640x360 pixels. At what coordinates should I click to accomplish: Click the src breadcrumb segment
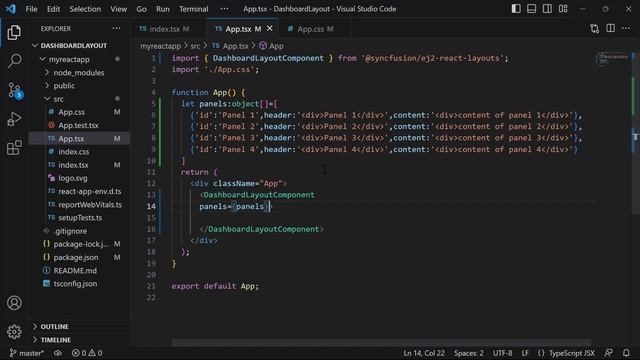pyautogui.click(x=195, y=46)
